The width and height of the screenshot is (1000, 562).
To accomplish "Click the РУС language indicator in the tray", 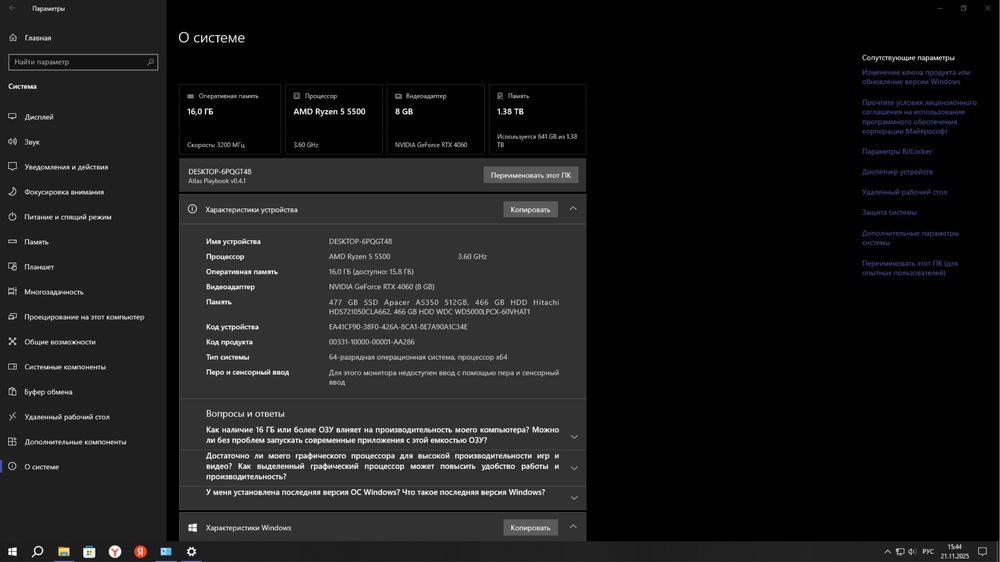I will click(928, 552).
